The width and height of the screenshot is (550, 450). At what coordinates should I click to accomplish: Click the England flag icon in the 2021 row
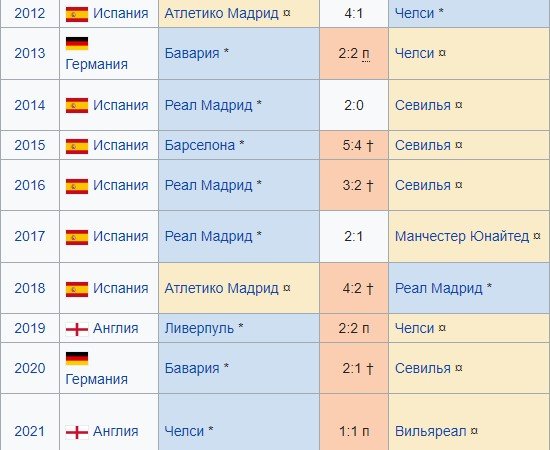coord(77,432)
